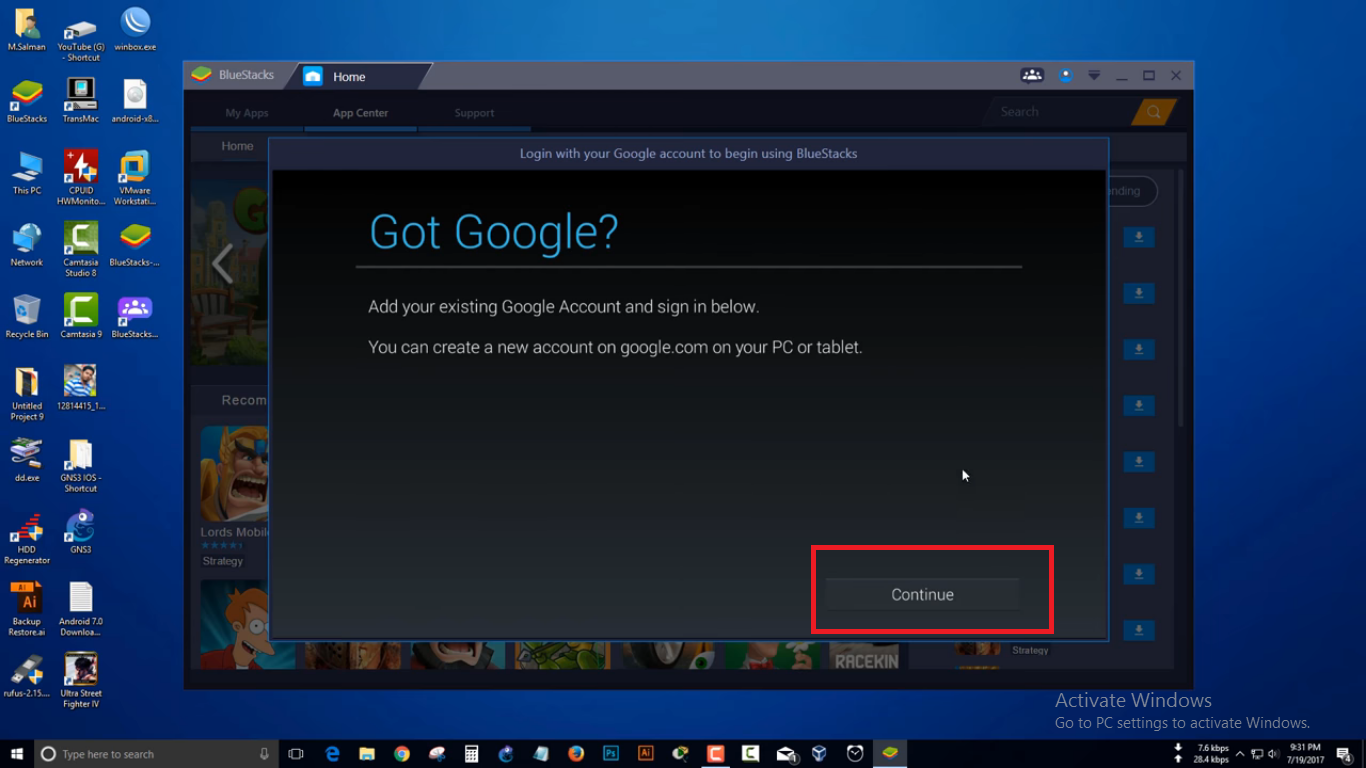Launch Ultra Street Fighter IV from desktop

81,680
